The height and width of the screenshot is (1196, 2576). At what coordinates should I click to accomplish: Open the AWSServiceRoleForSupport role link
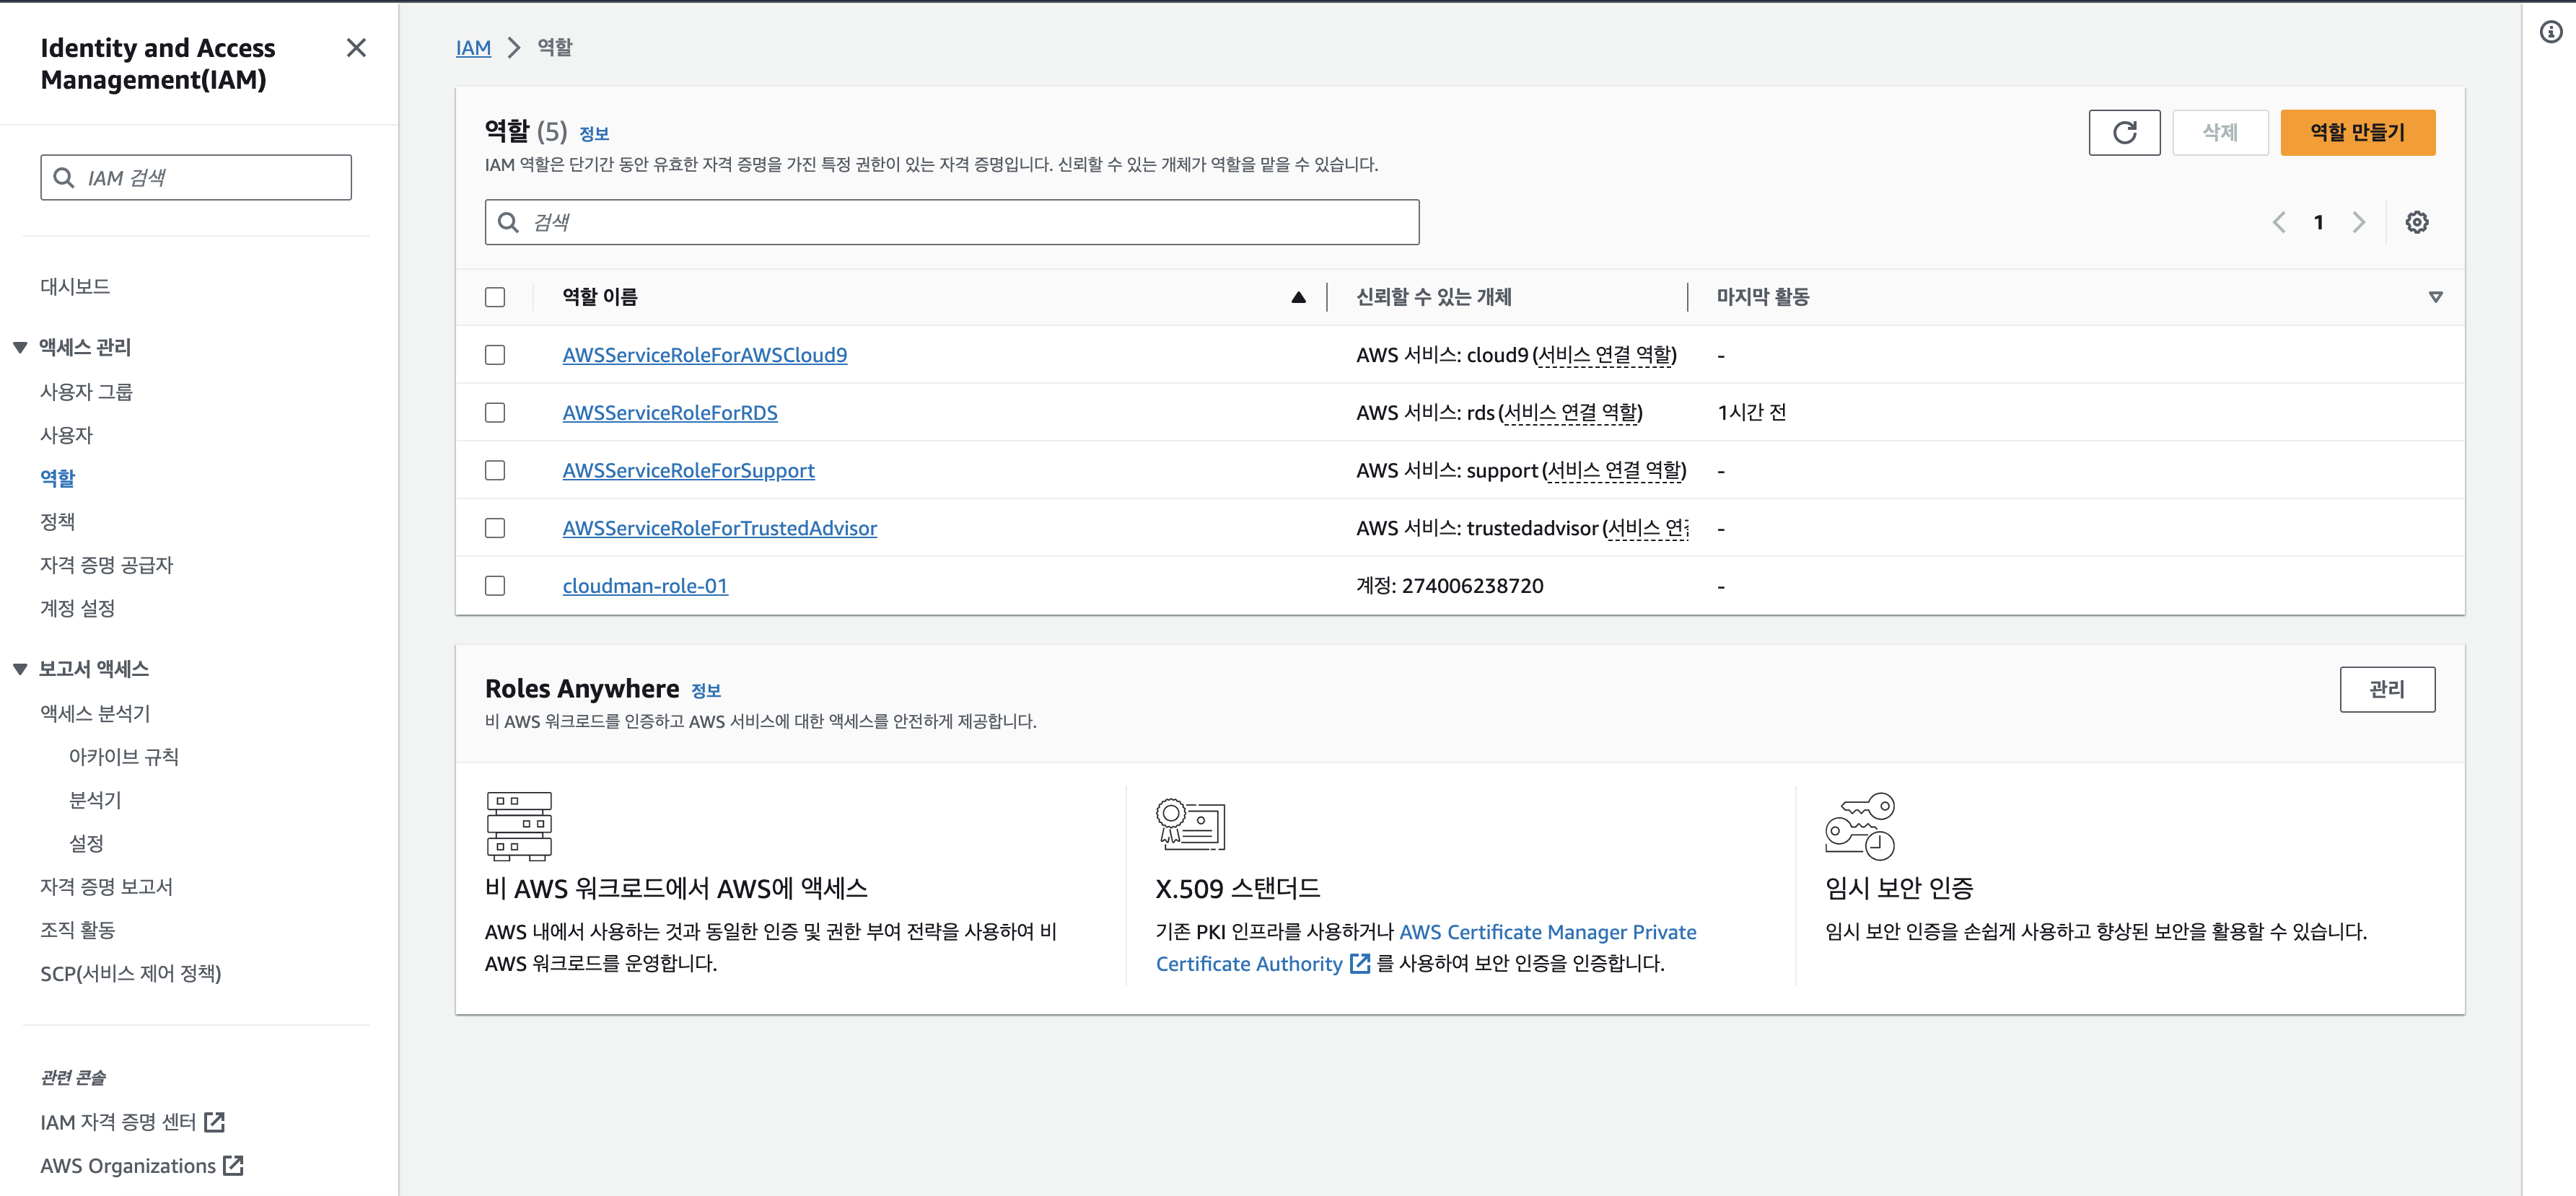point(688,470)
